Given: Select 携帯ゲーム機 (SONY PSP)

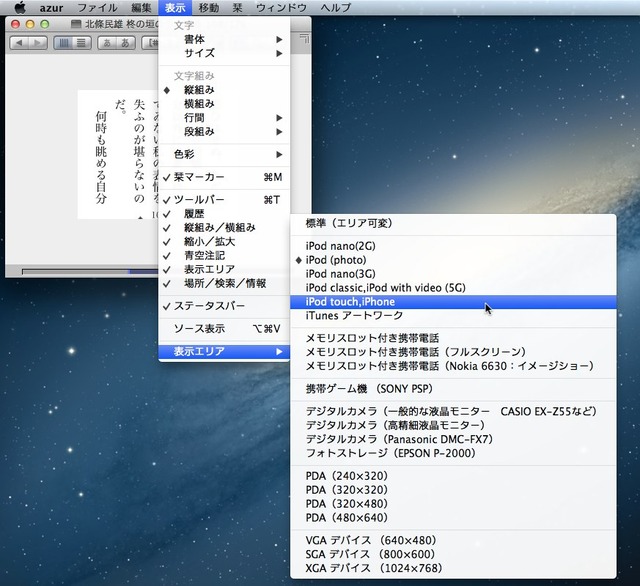Looking at the screenshot, I should [x=453, y=389].
